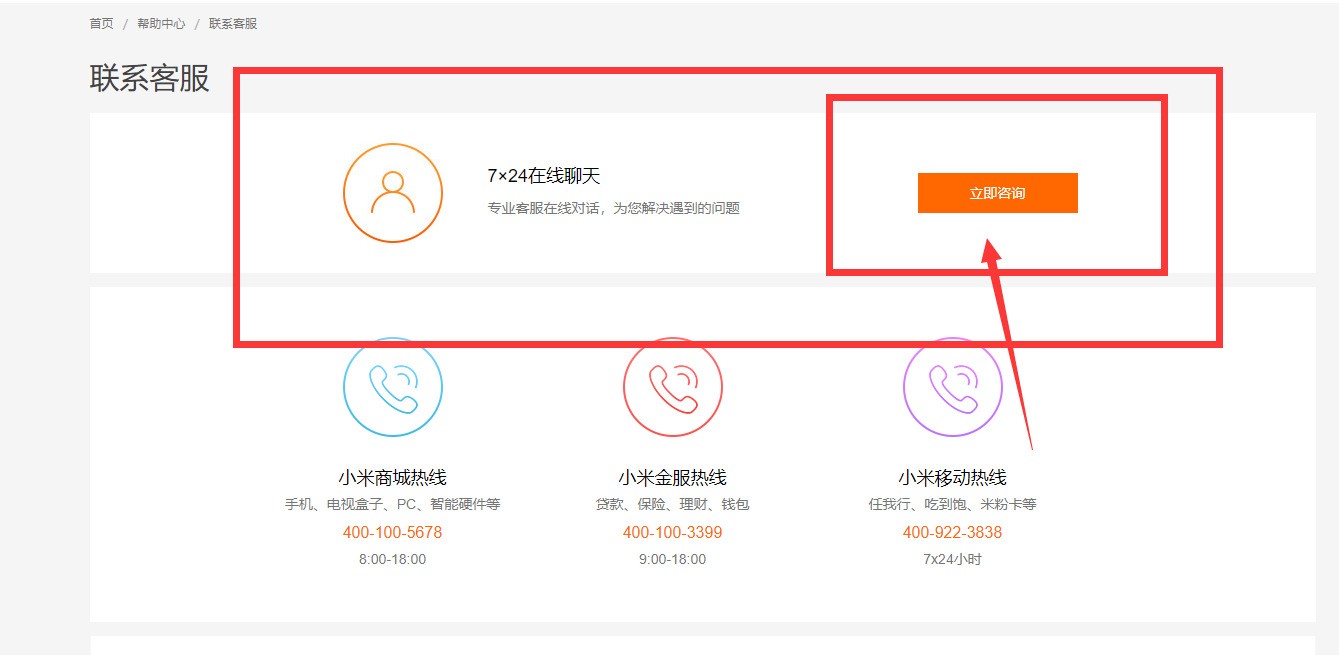Click the 手机、电视盒子、PC、智能硬件等 text
The height and width of the screenshot is (655, 1339).
click(392, 504)
